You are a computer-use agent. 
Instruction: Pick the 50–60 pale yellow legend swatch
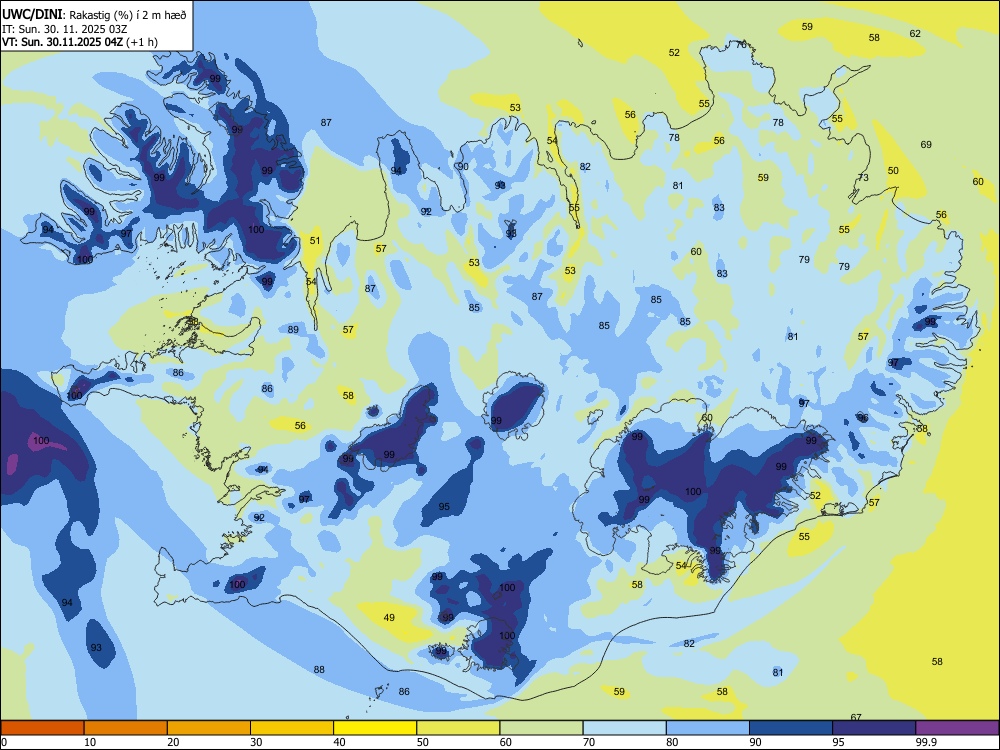tap(458, 727)
